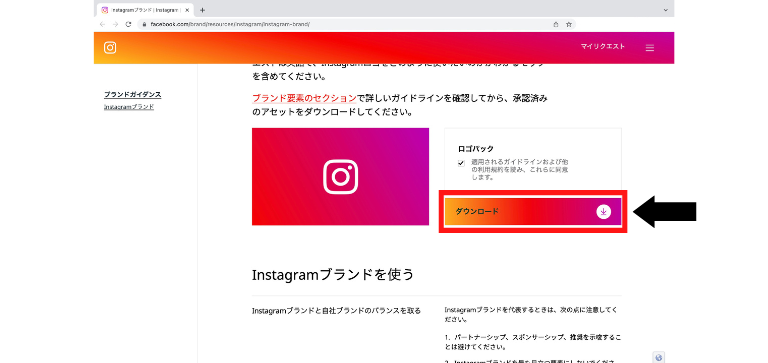Viewport: 768px width, 363px height.
Task: Reload the page with refresh icon
Action: [x=128, y=24]
